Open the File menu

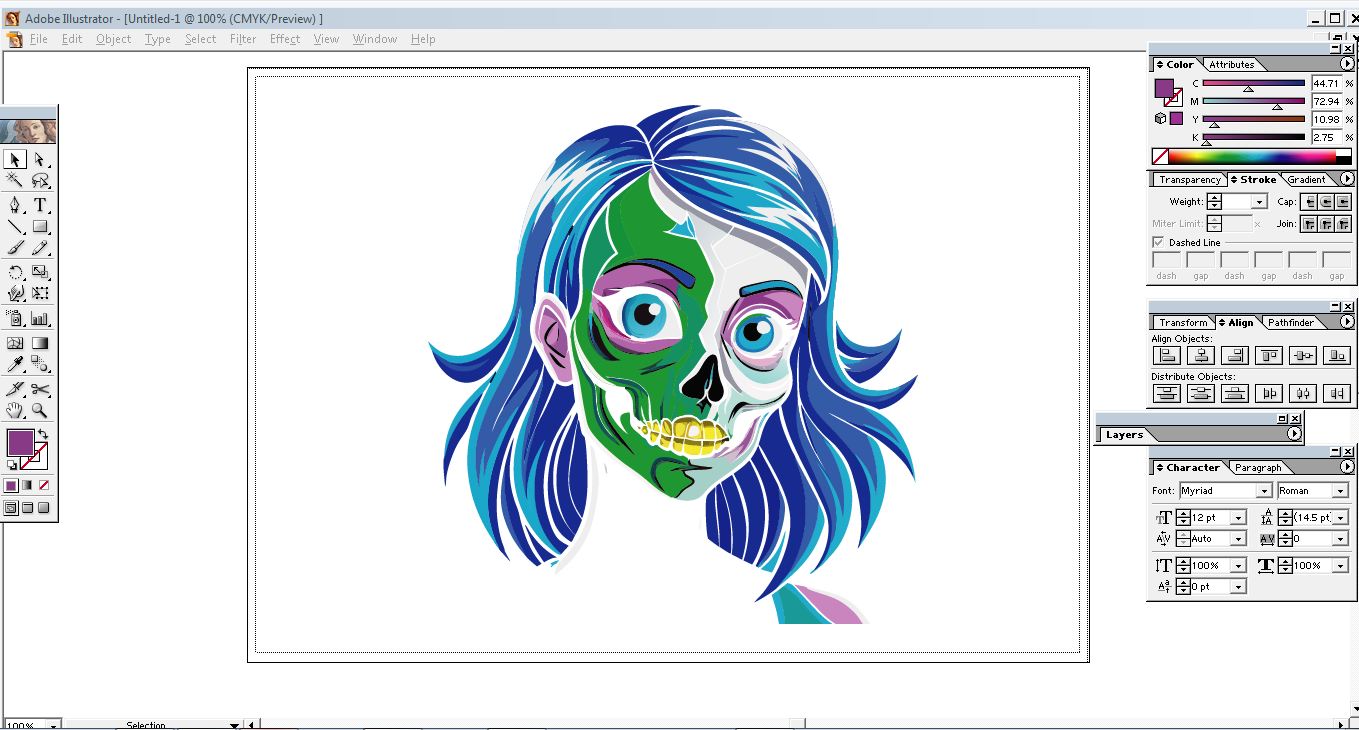tap(39, 39)
